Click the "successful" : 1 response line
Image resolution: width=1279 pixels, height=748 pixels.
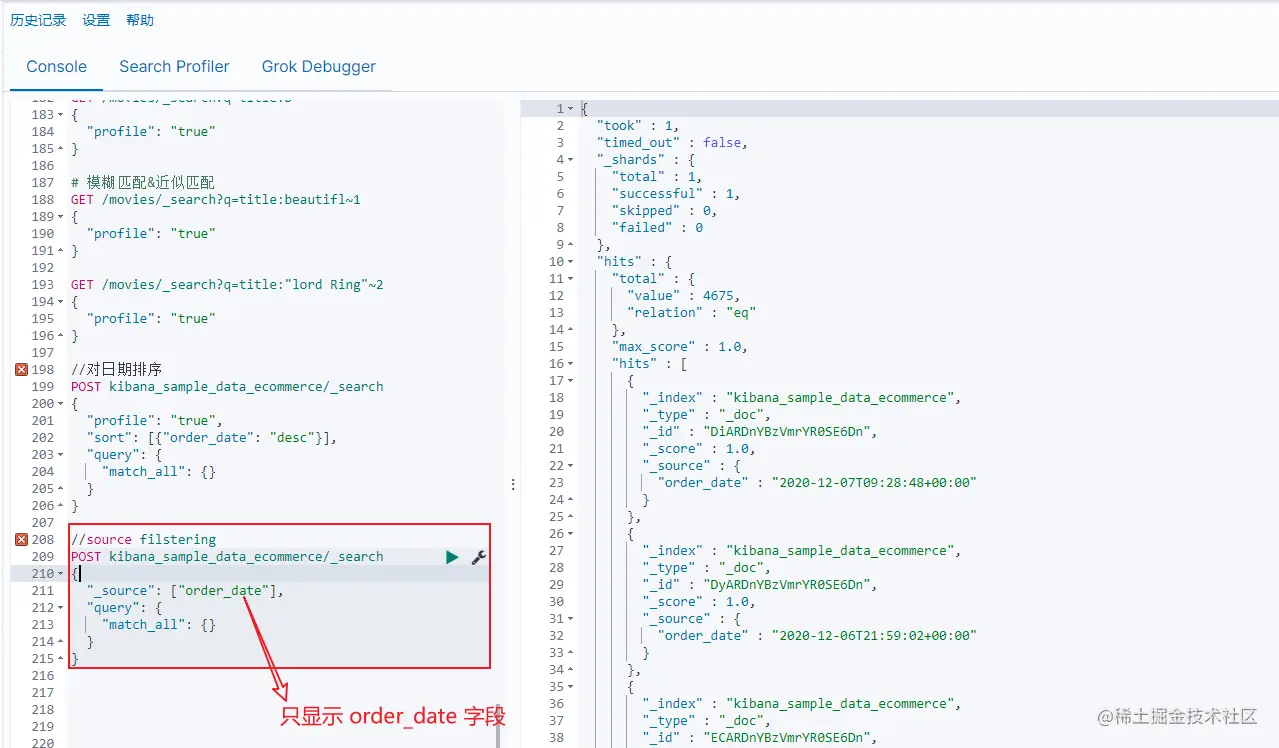pyautogui.click(x=676, y=193)
